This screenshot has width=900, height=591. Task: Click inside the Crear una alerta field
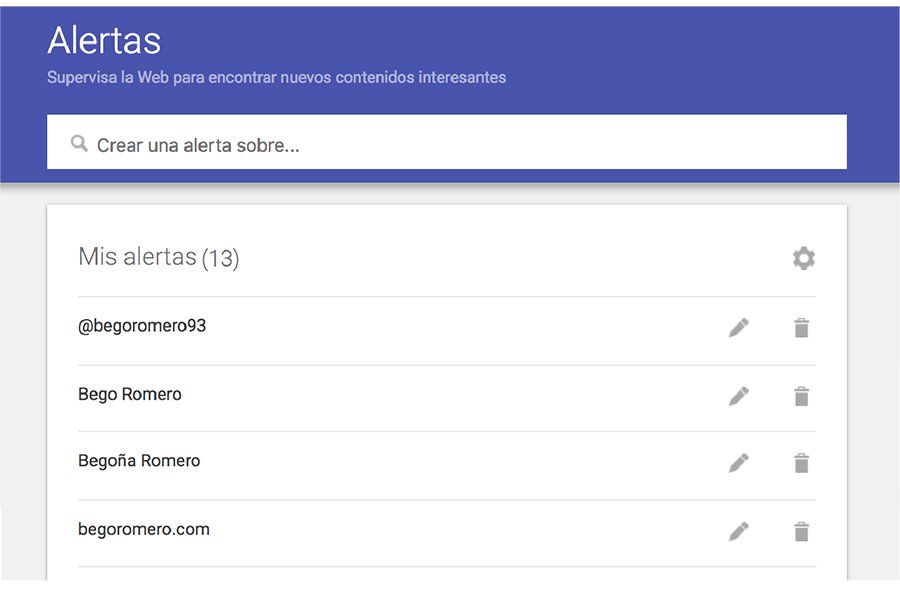tap(300, 142)
